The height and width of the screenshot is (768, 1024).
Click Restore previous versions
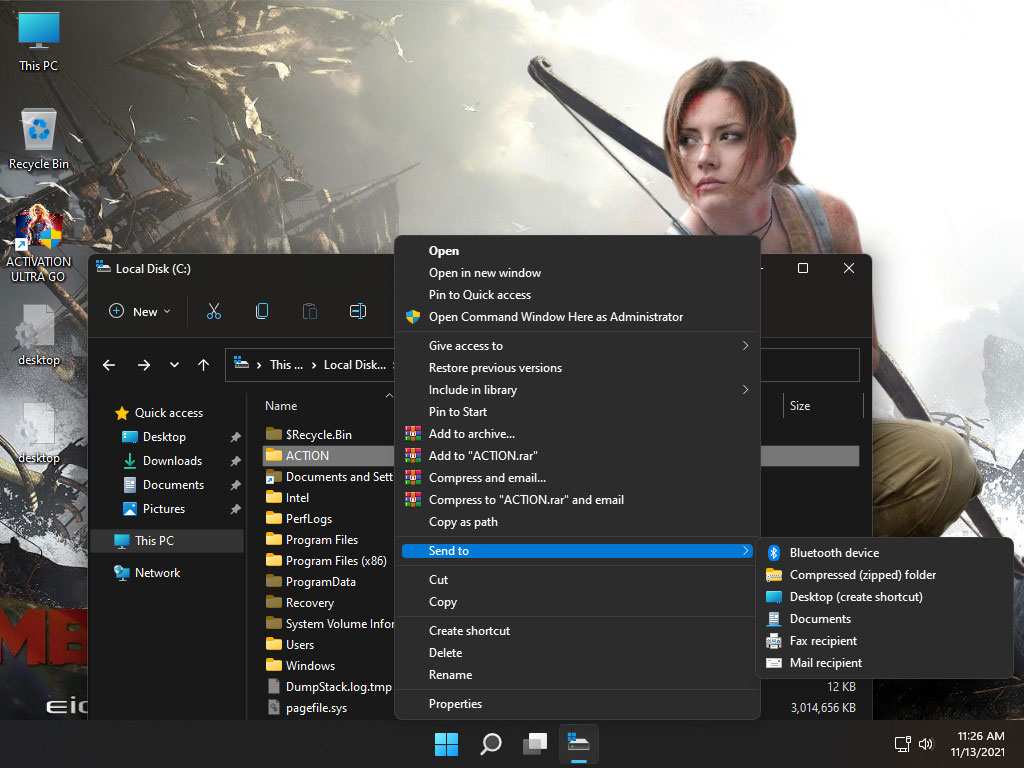click(577, 368)
